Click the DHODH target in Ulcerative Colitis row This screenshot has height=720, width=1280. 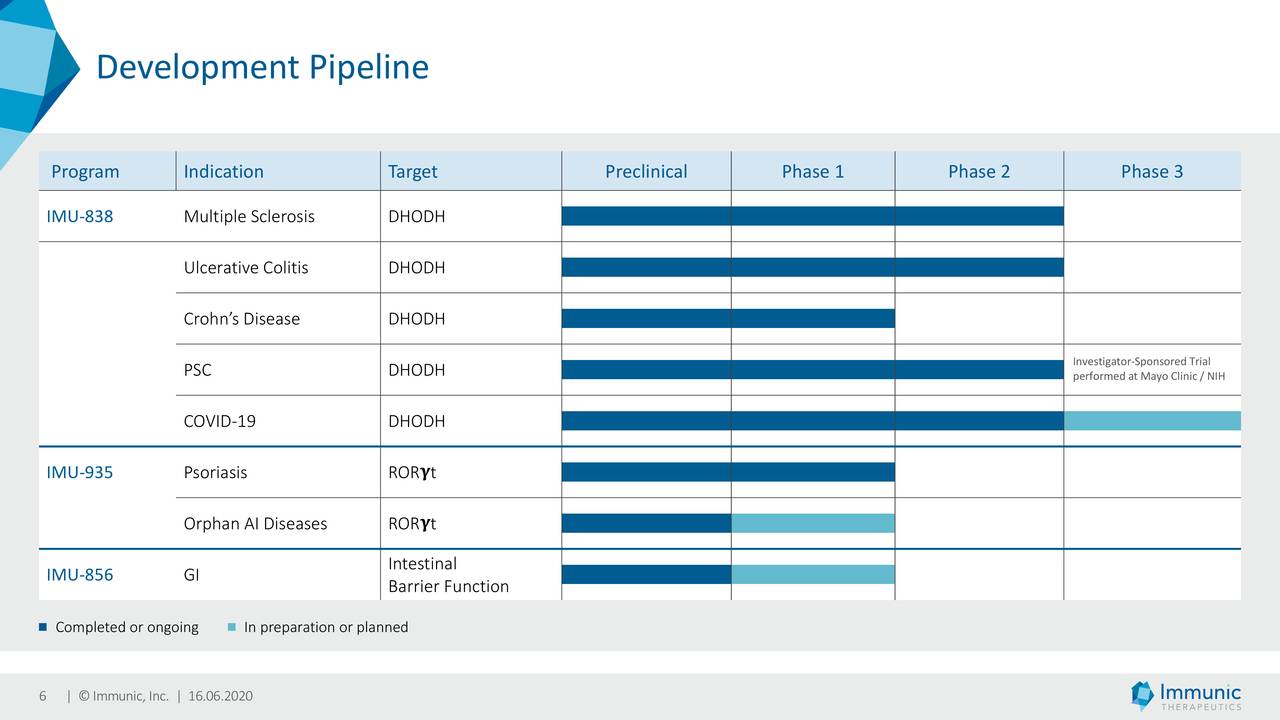(416, 267)
